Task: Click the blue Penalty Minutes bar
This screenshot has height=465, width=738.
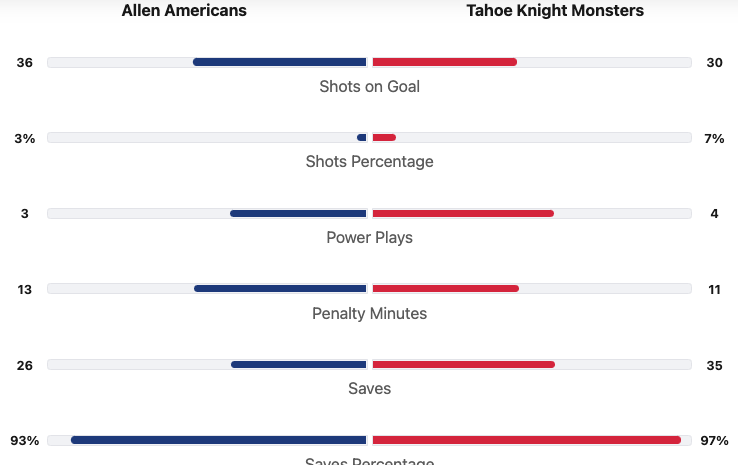Action: click(280, 289)
